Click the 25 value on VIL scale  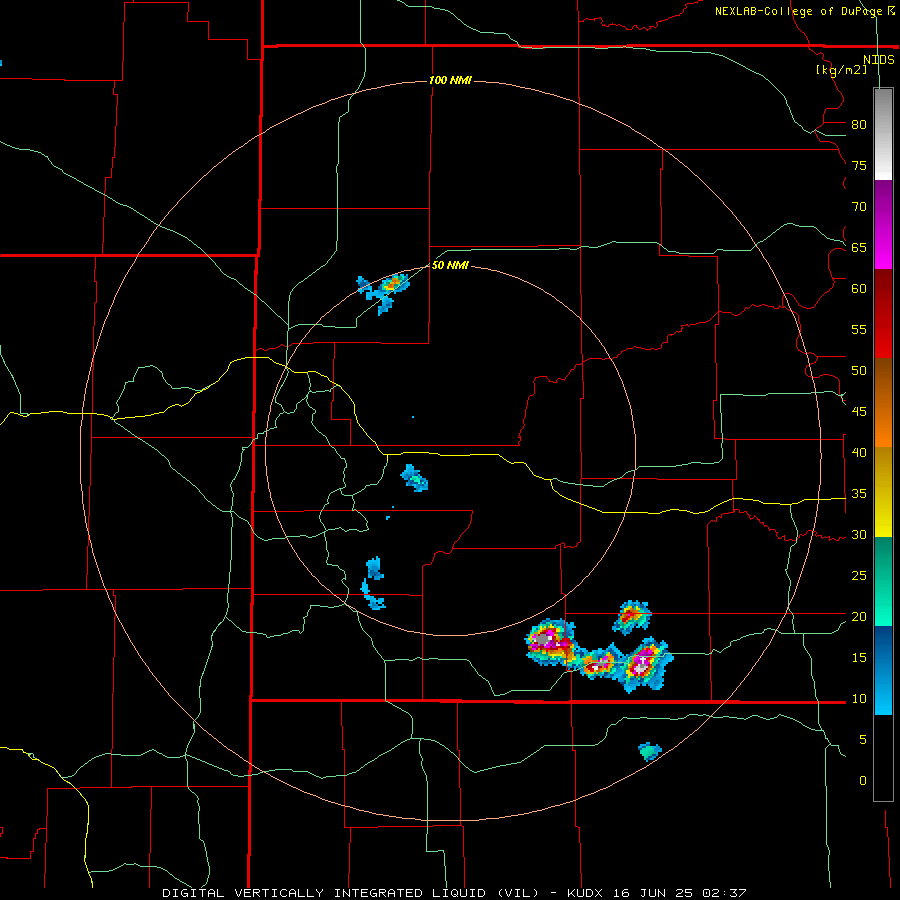click(859, 576)
